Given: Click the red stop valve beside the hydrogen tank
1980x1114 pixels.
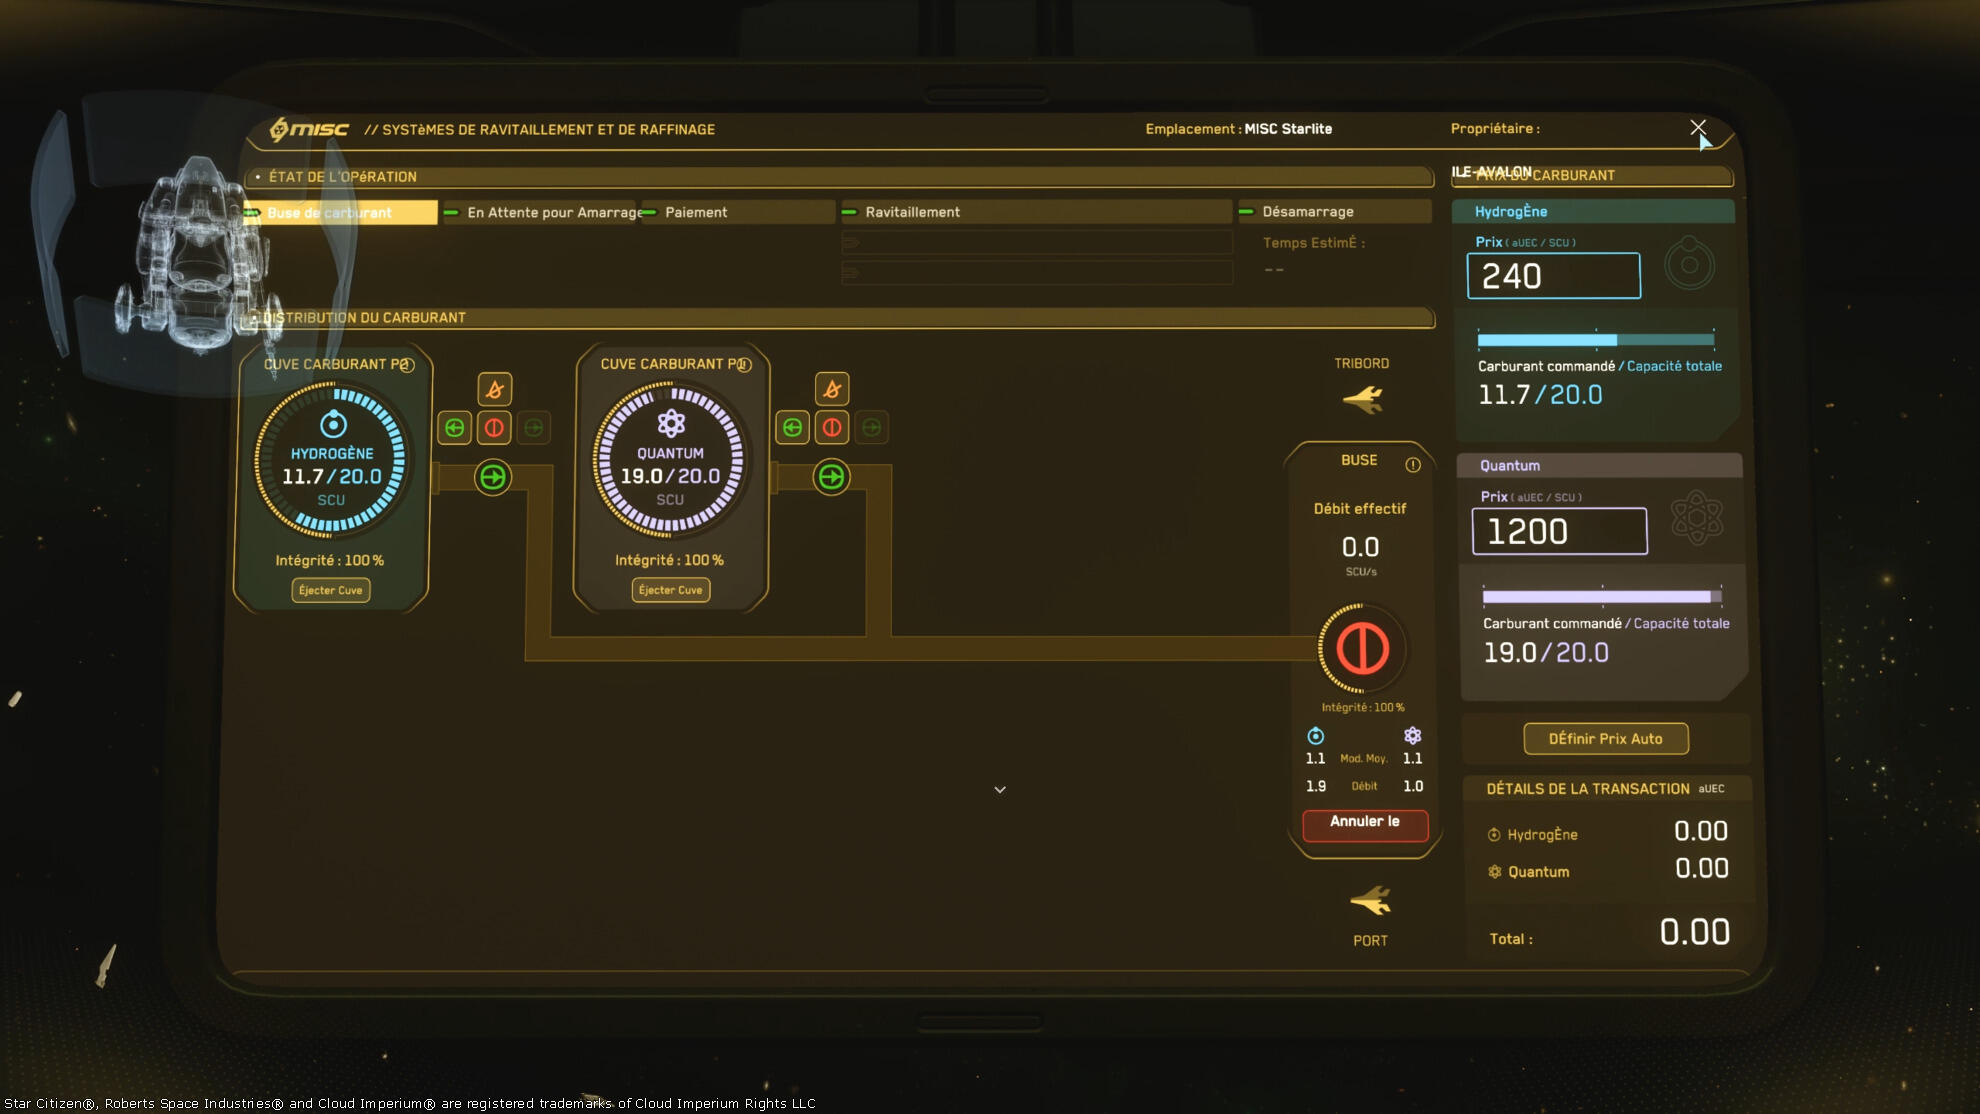Looking at the screenshot, I should [494, 428].
